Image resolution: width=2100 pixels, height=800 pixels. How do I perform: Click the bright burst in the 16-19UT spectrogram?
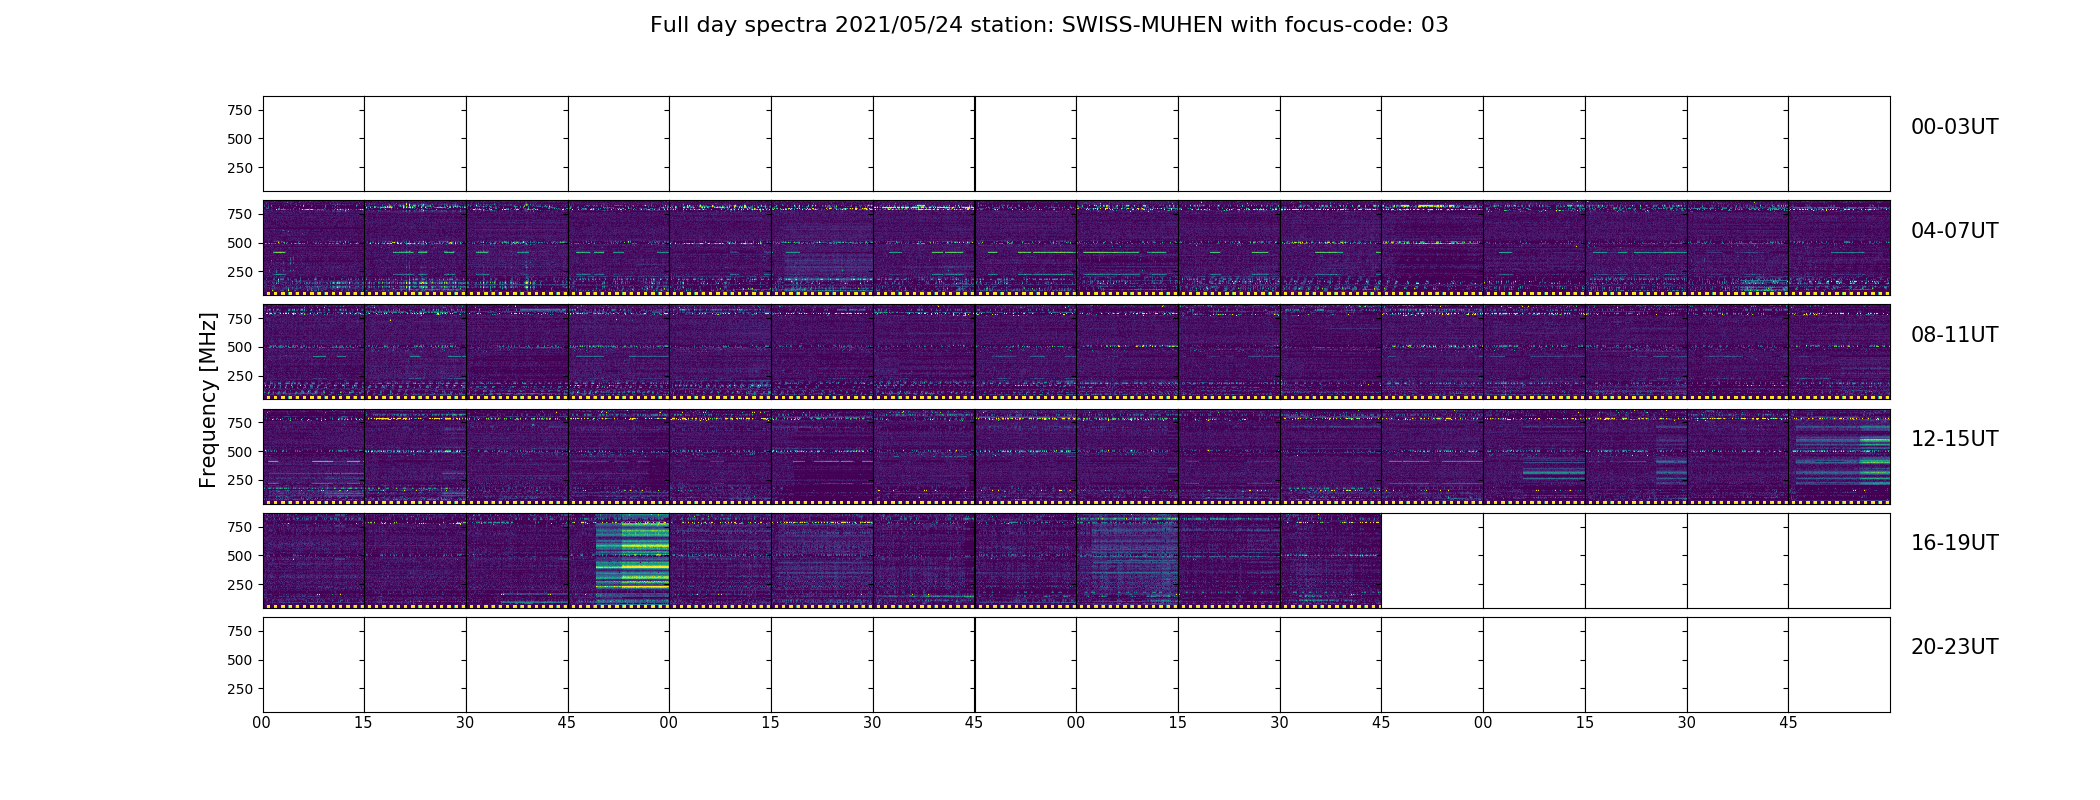point(632,560)
